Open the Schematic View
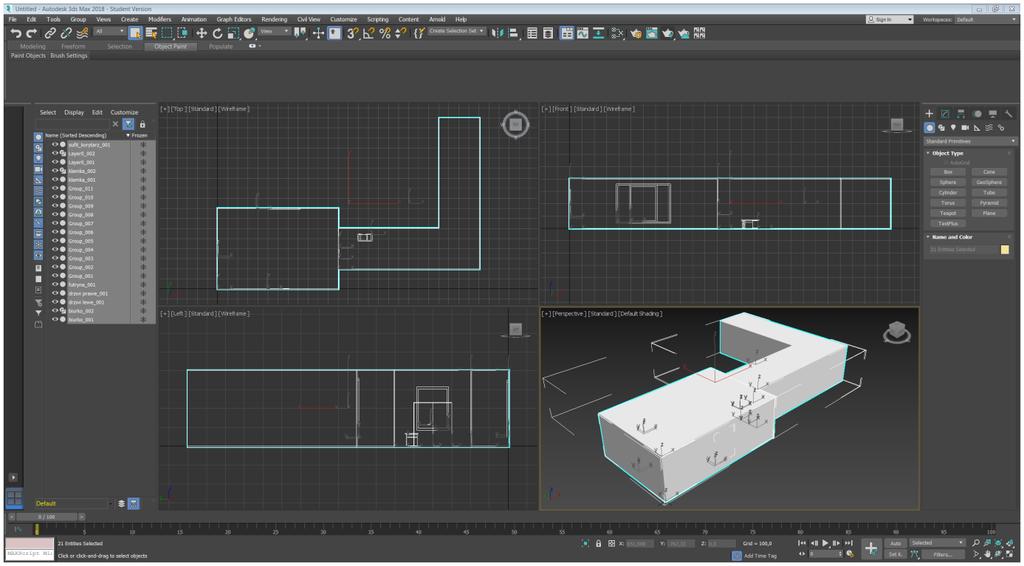This screenshot has width=1024, height=566. (598, 33)
